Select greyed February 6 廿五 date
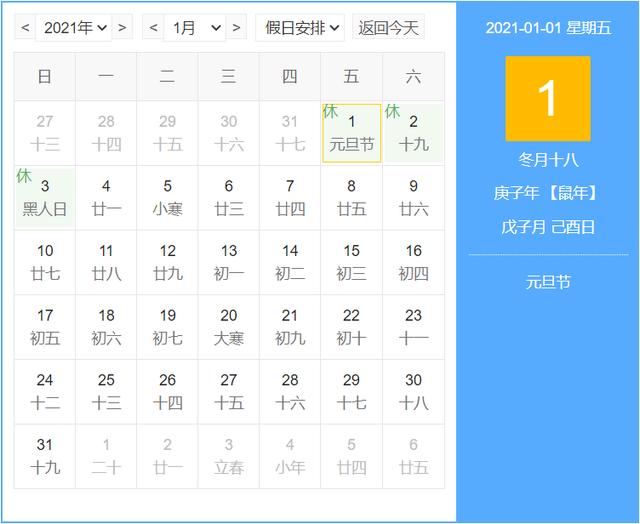This screenshot has width=640, height=524. tap(413, 457)
